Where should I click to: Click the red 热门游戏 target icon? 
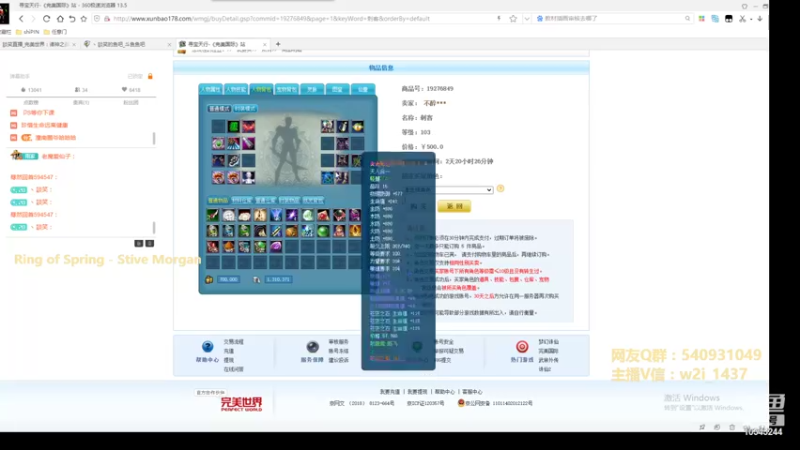click(x=522, y=347)
